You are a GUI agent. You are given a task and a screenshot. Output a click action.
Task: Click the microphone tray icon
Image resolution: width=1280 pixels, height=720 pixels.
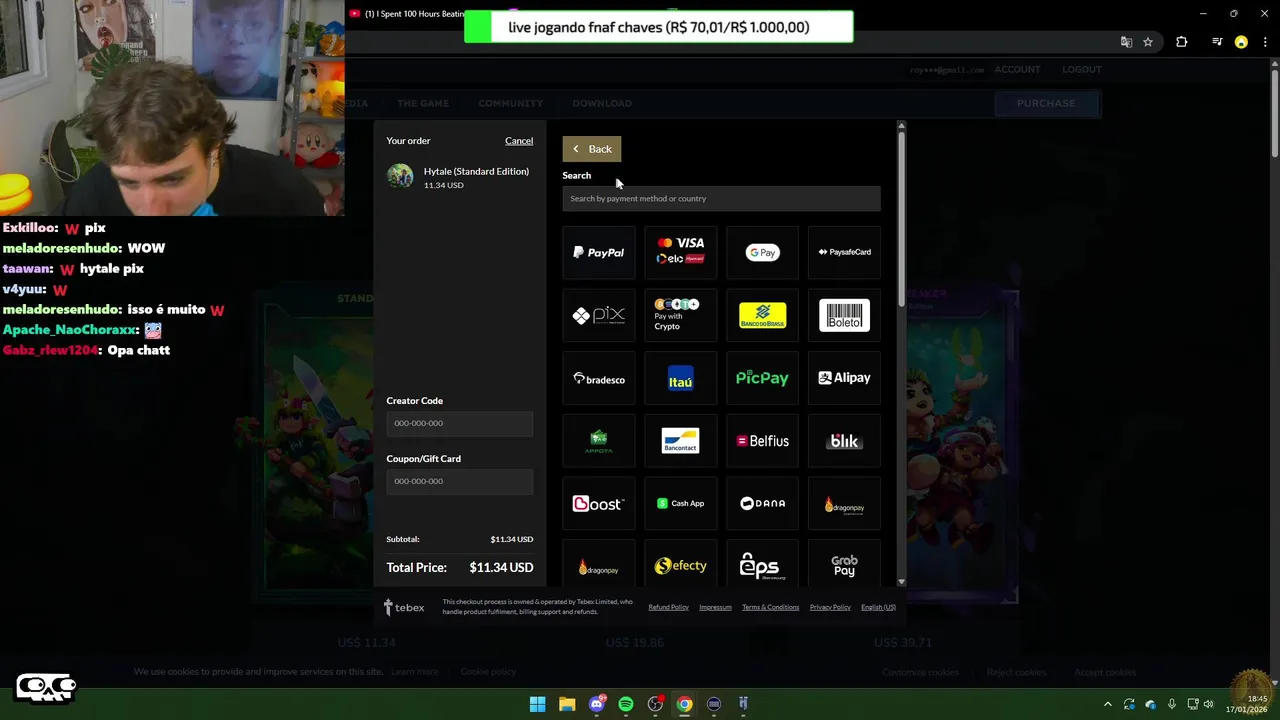click(1171, 704)
